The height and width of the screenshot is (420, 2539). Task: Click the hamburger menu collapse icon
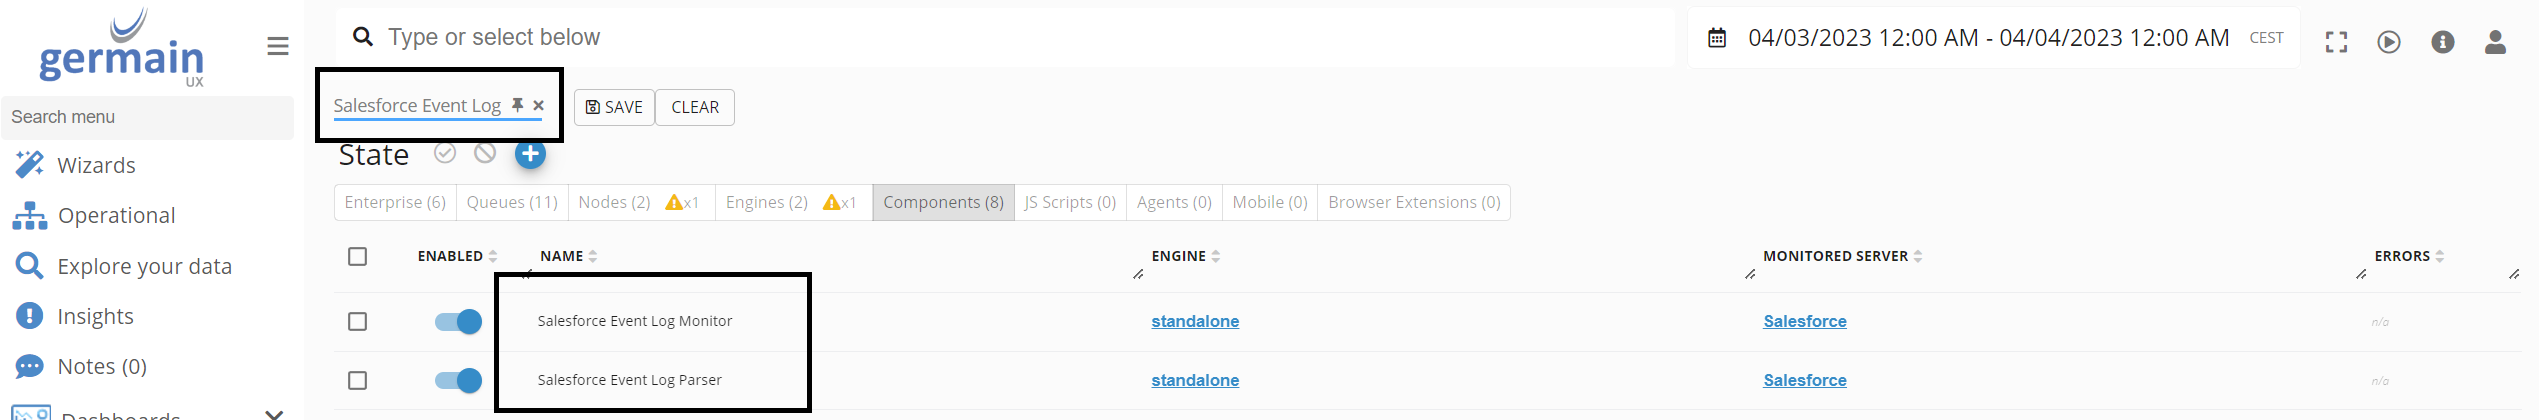point(278,46)
